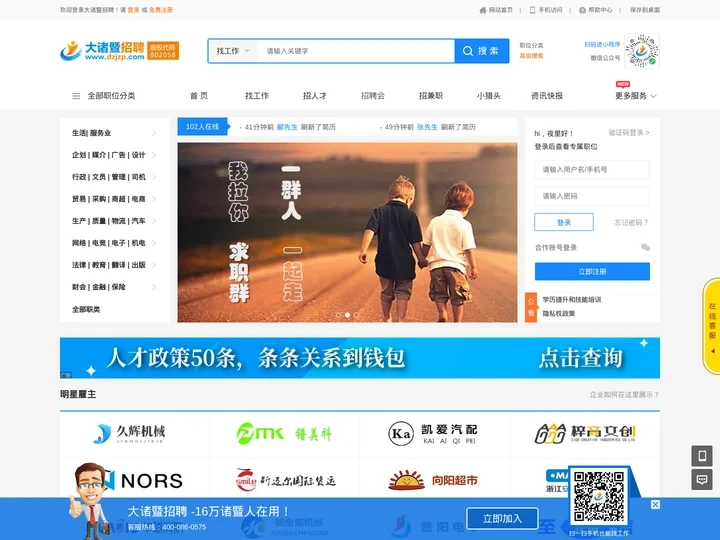
Task: Expand the 更多服务 dropdown menu
Action: pyautogui.click(x=636, y=96)
